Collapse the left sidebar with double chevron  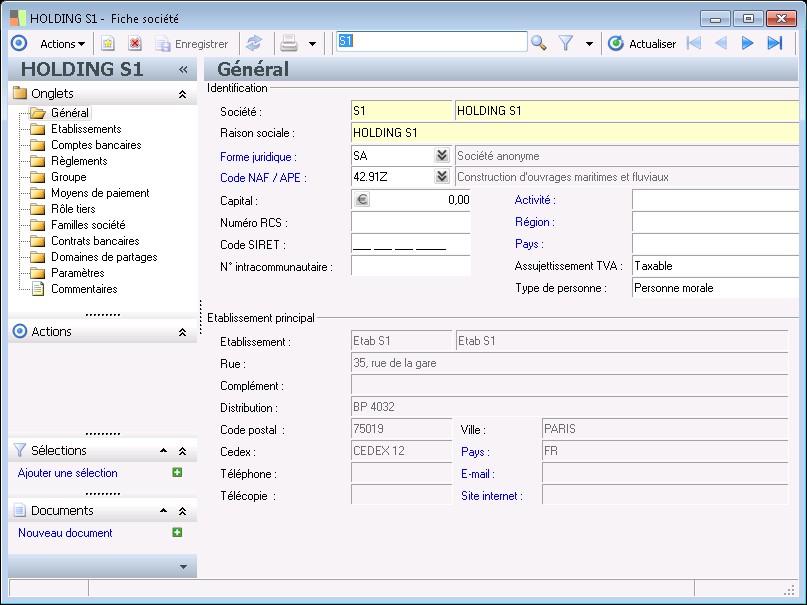click(183, 69)
